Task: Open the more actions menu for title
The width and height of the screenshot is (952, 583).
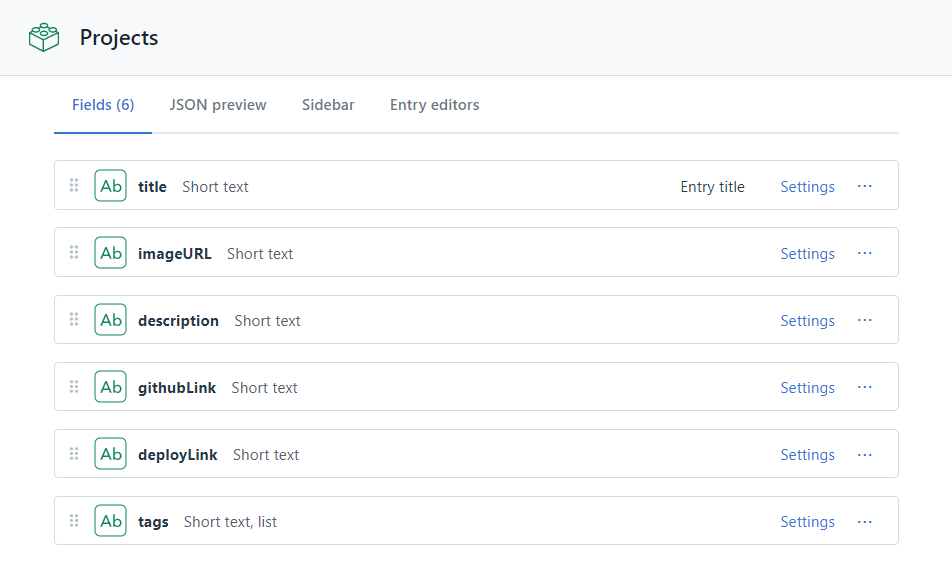Action: coord(865,186)
